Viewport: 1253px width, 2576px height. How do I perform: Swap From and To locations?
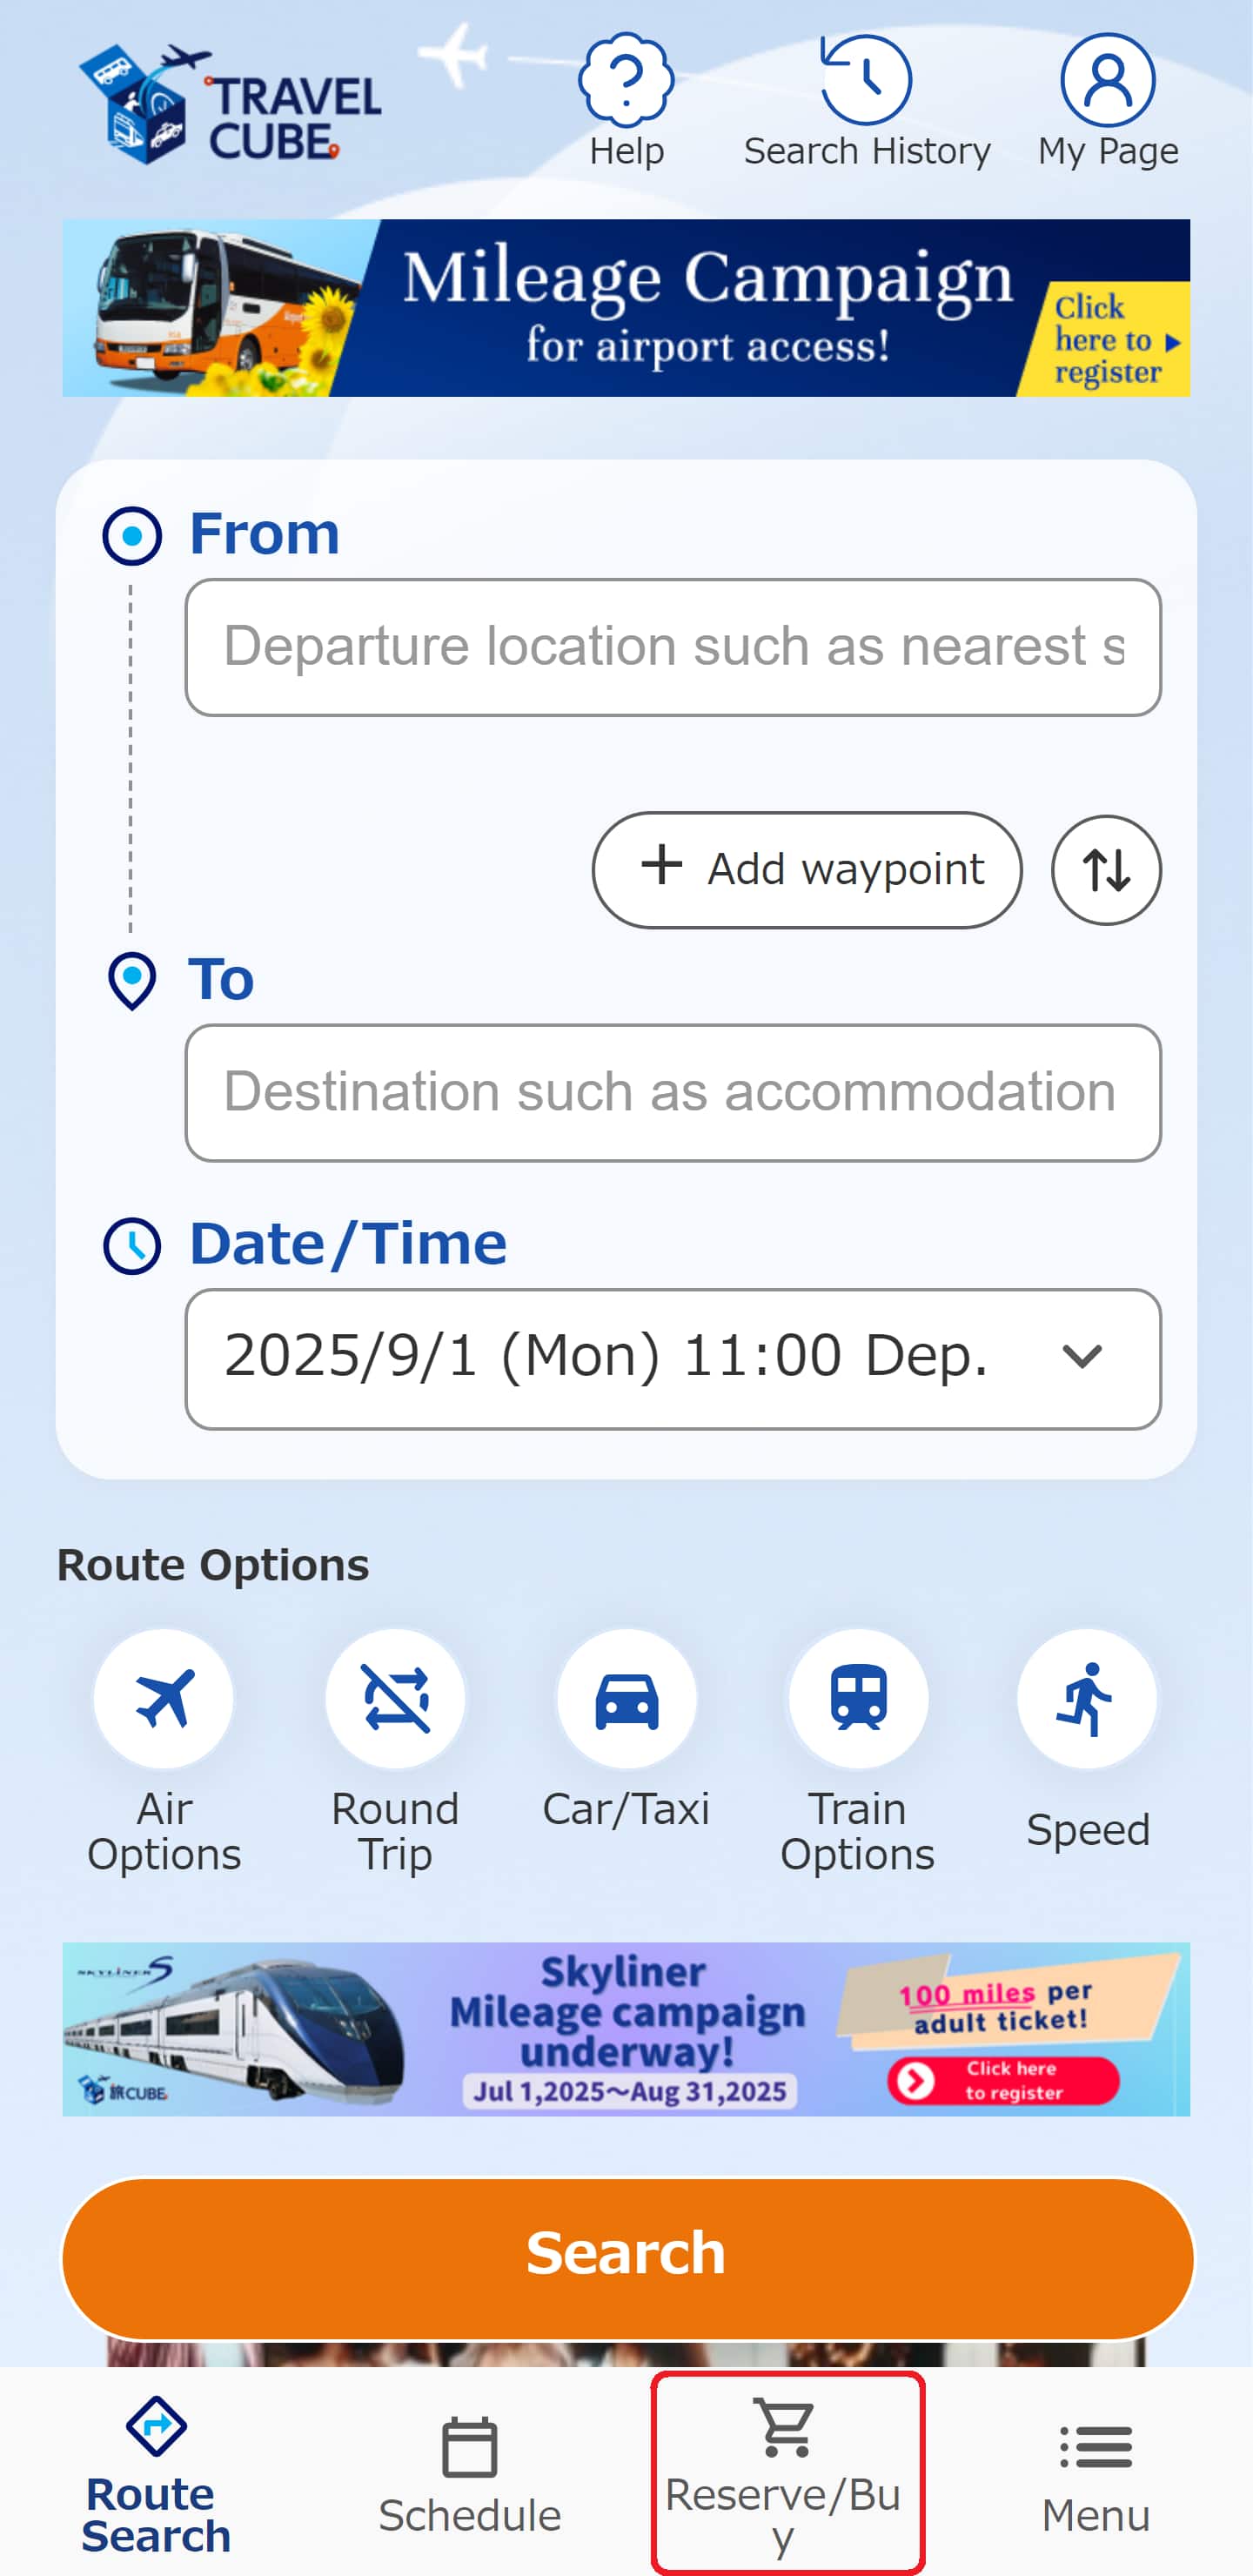coord(1105,869)
